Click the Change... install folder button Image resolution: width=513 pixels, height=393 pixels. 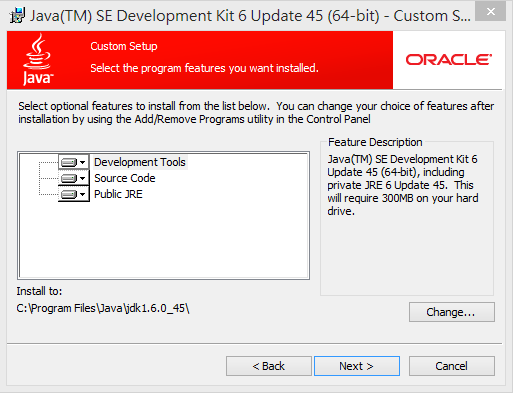click(452, 312)
